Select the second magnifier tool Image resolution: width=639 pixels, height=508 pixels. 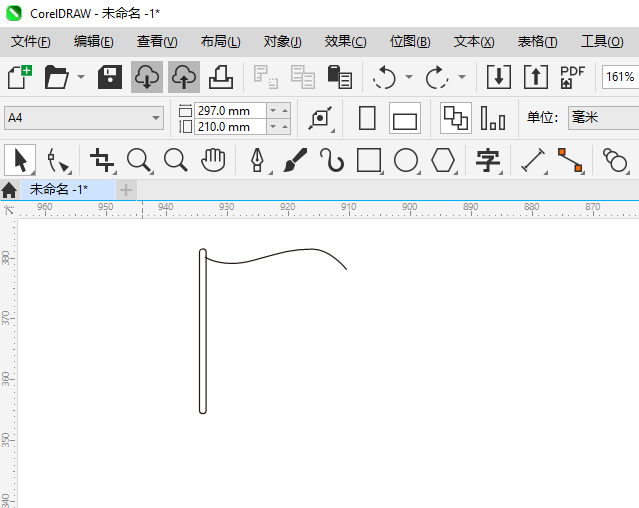[x=176, y=160]
